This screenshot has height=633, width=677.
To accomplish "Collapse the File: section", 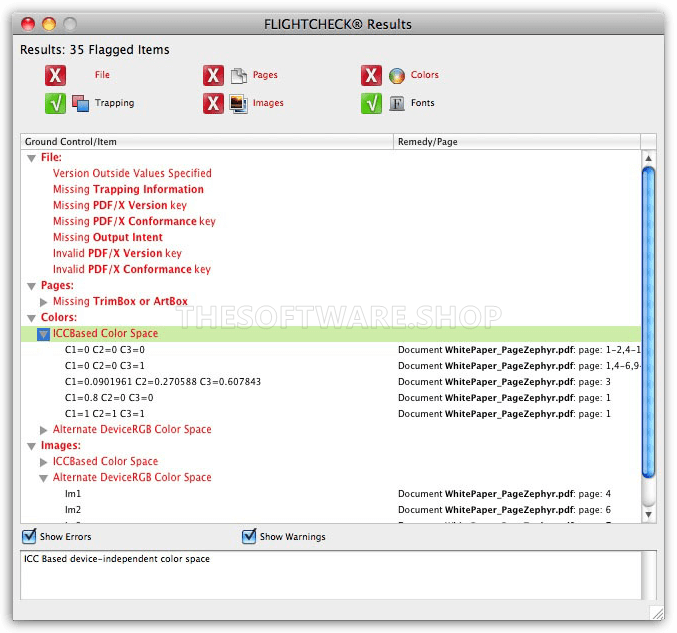I will click(x=31, y=158).
